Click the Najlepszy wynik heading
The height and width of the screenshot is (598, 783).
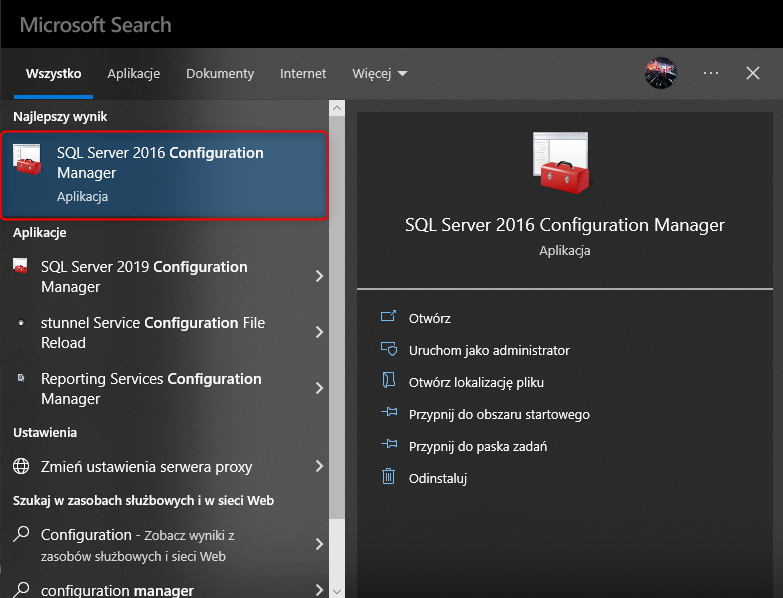click(x=60, y=116)
